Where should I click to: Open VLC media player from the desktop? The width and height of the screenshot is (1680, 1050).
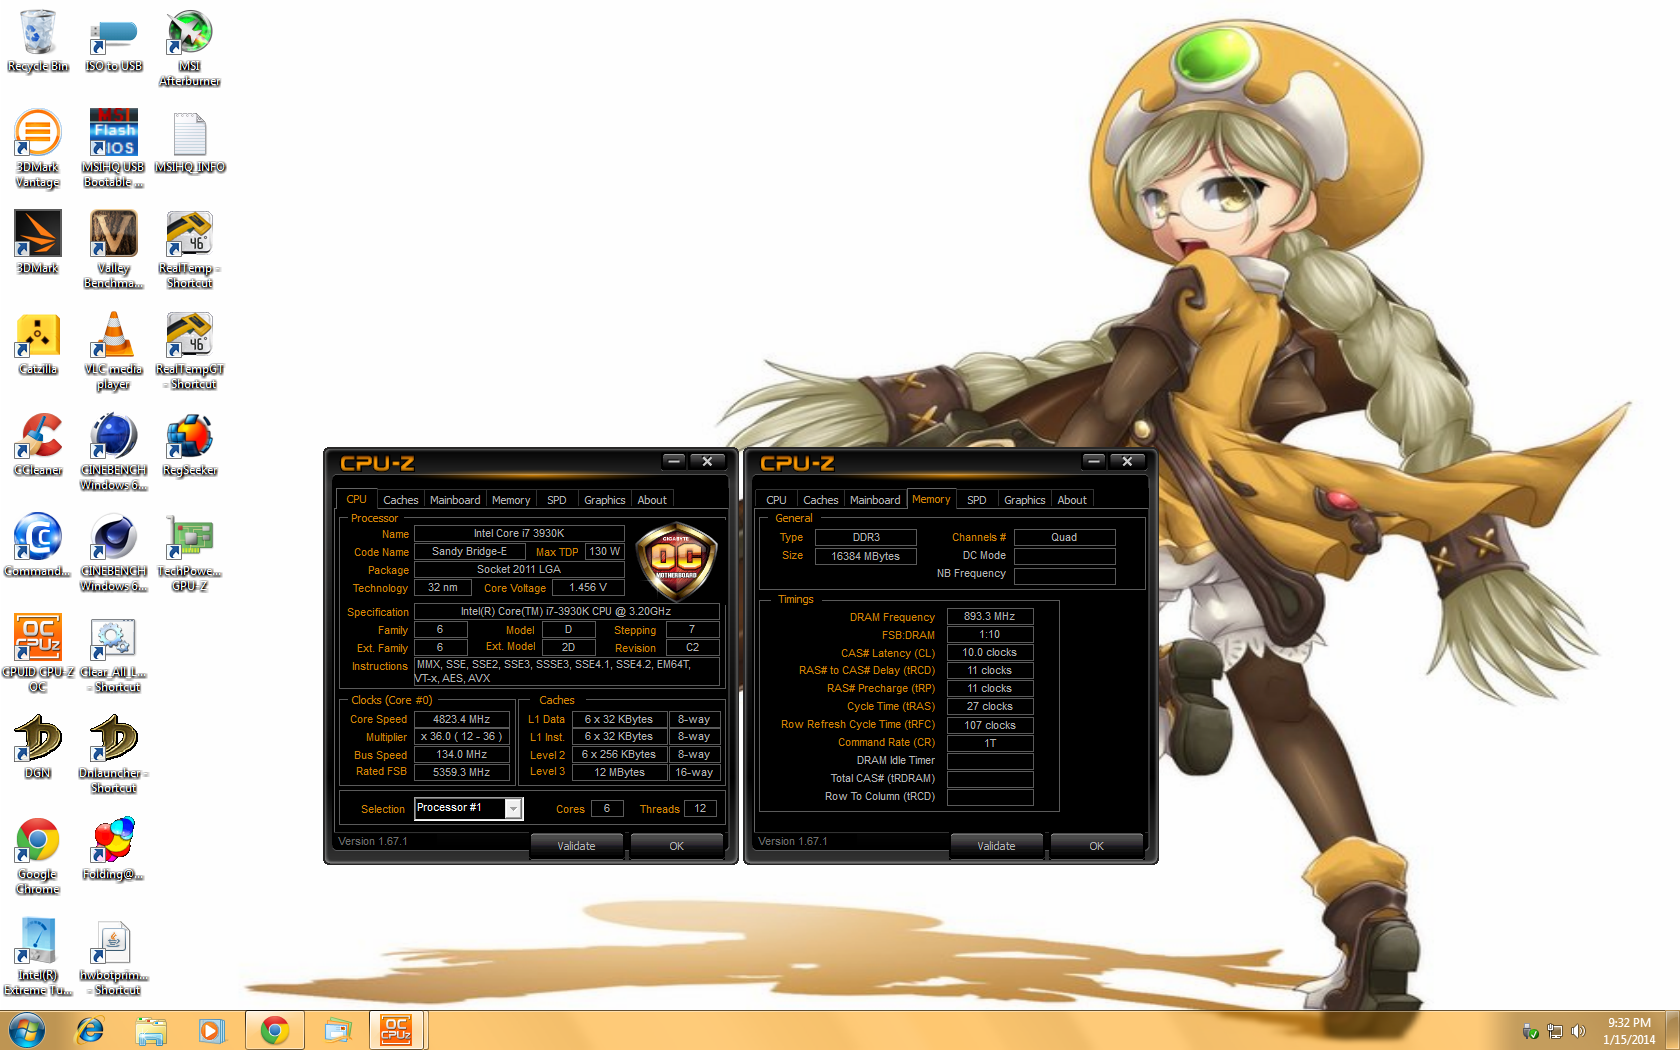pos(114,351)
